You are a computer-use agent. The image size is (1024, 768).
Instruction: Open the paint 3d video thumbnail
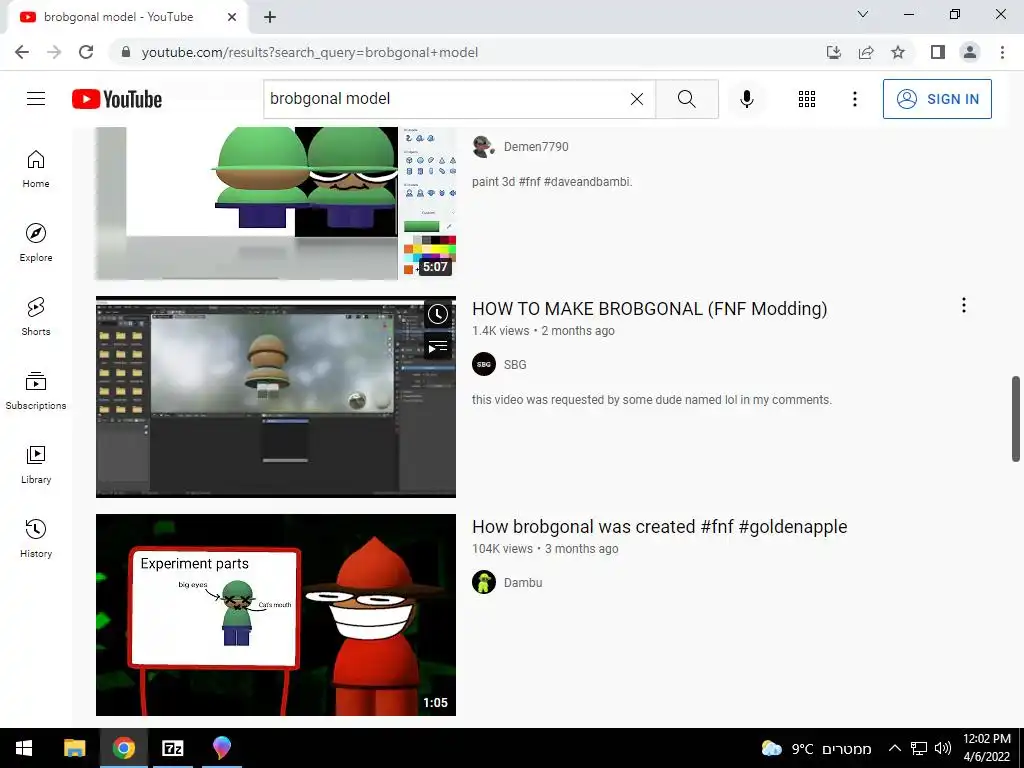click(276, 203)
